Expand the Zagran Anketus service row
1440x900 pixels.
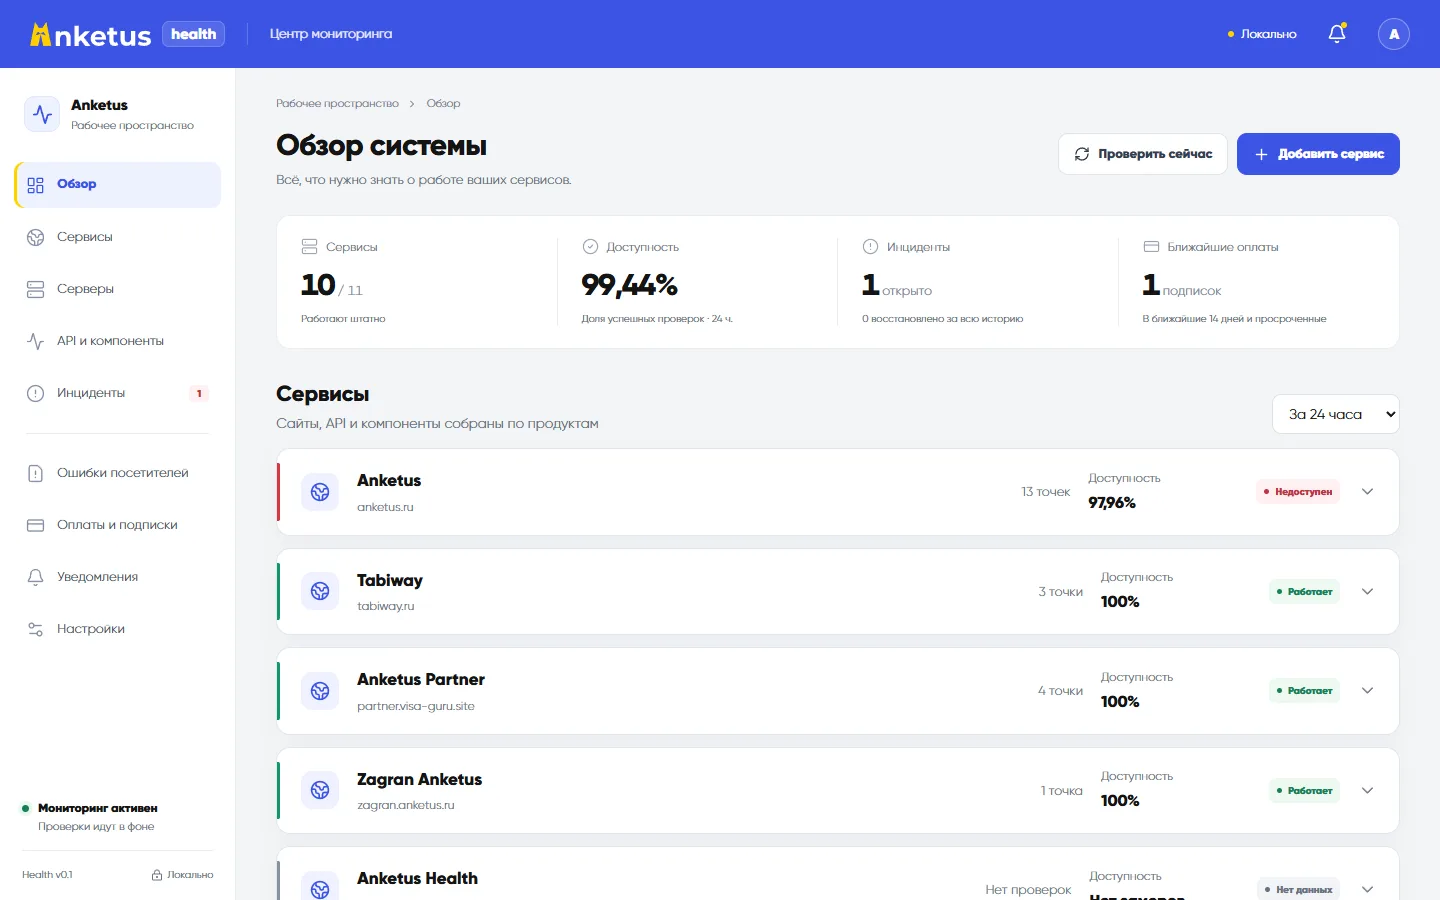[x=1368, y=790]
